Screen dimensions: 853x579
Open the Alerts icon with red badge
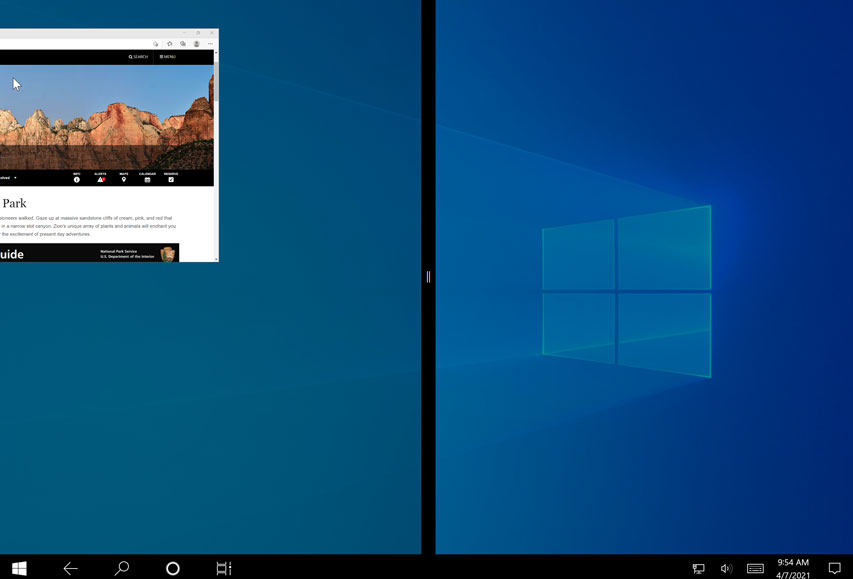[100, 178]
